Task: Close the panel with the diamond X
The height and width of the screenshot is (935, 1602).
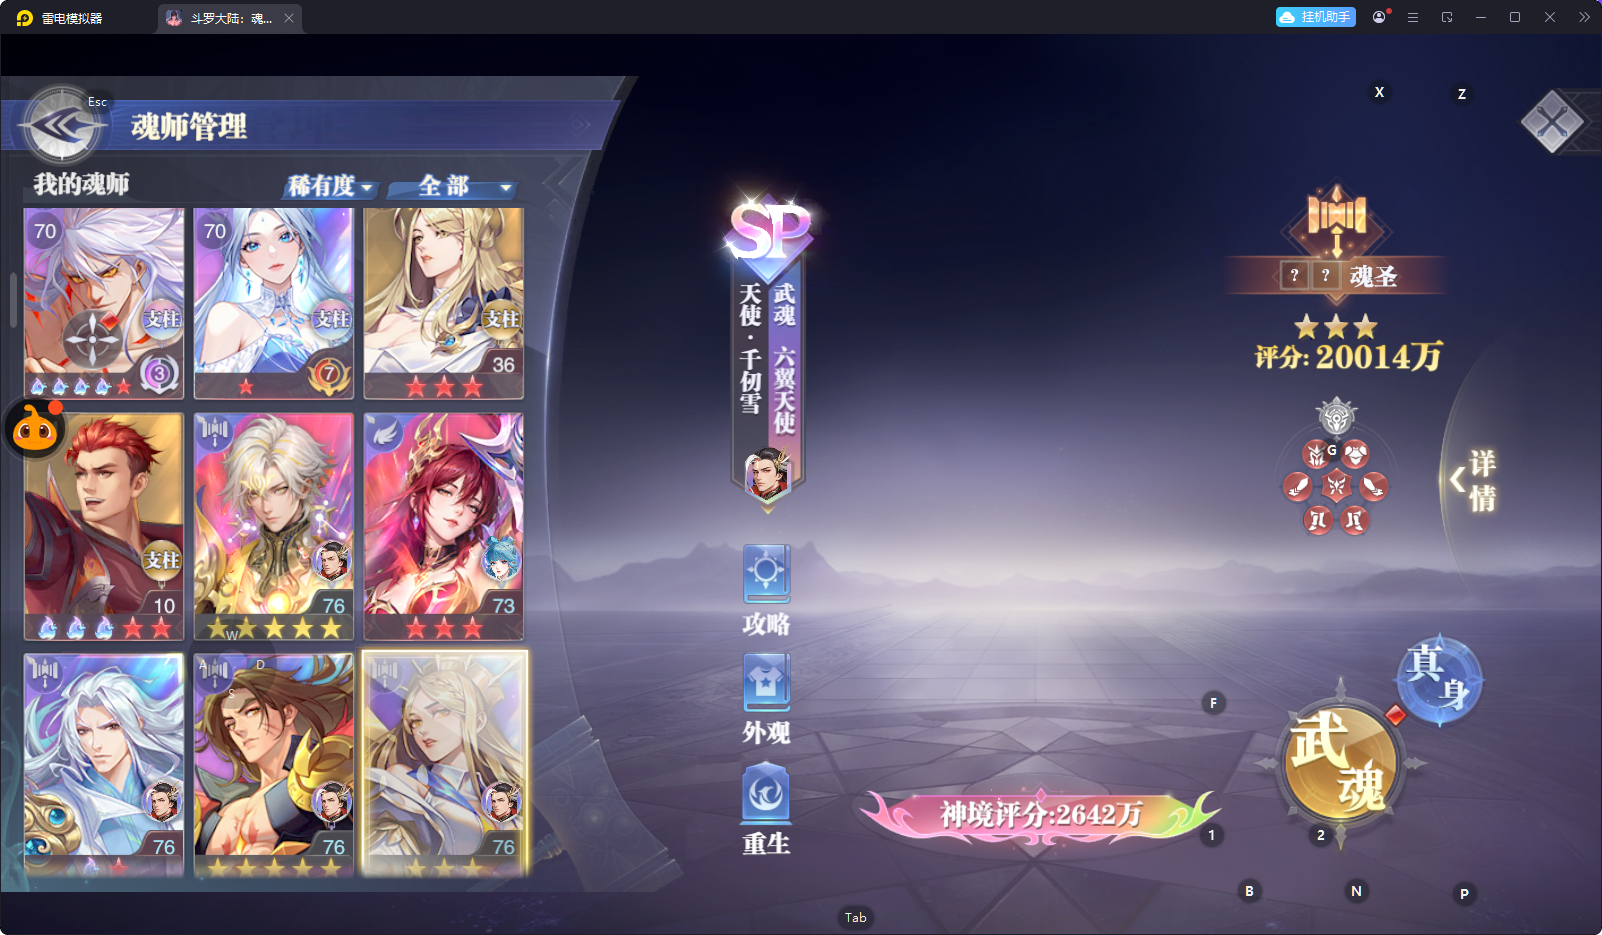Action: (x=1552, y=123)
